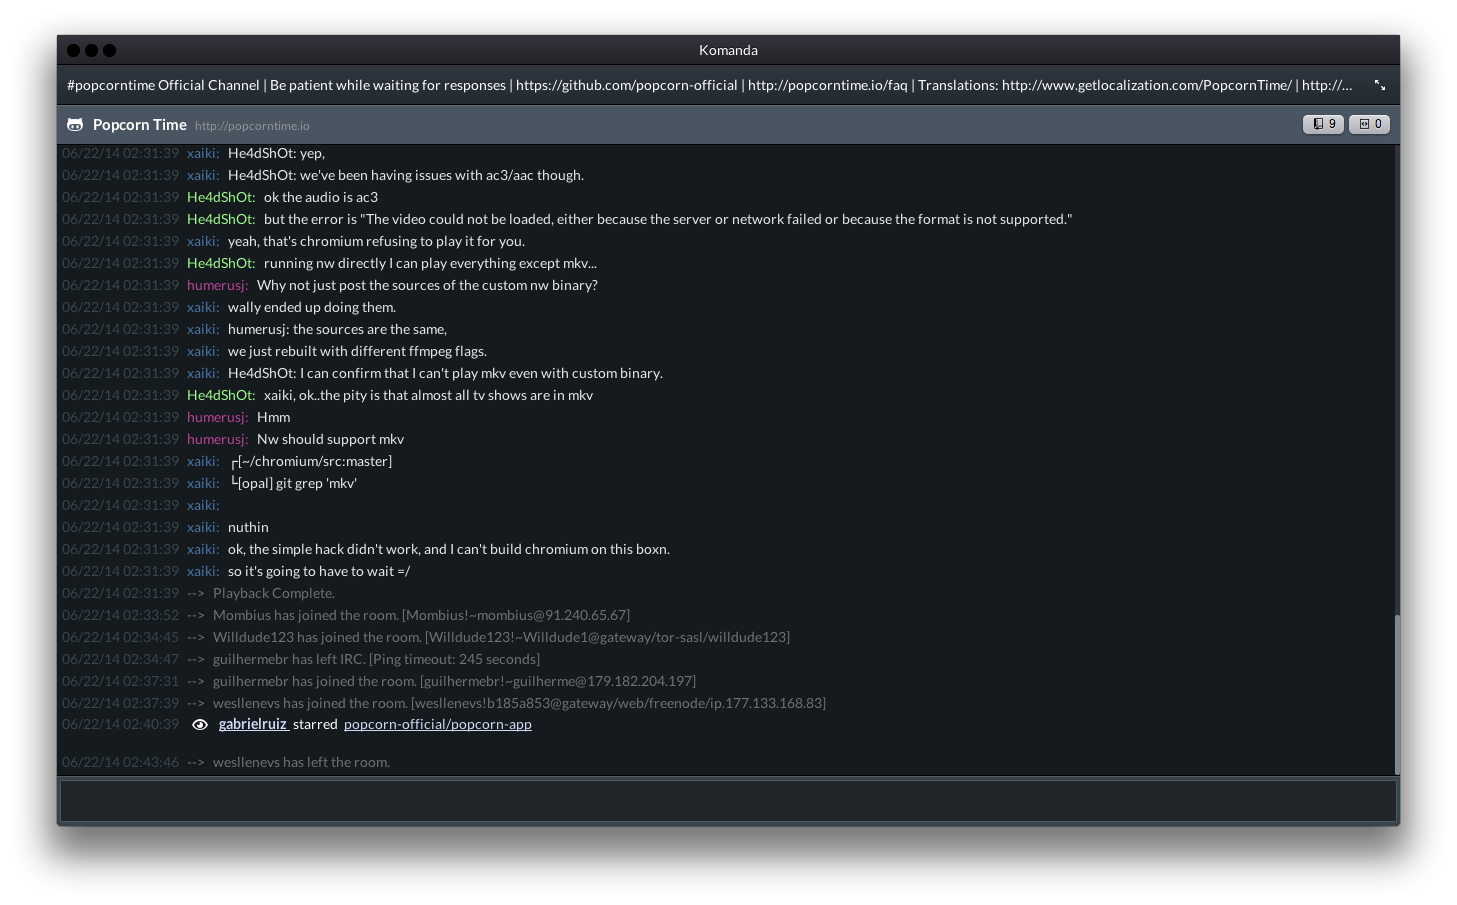Screen dimensions: 1457x905
Task: Click timestamp 06/22/14 02:33:52
Action: (120, 615)
